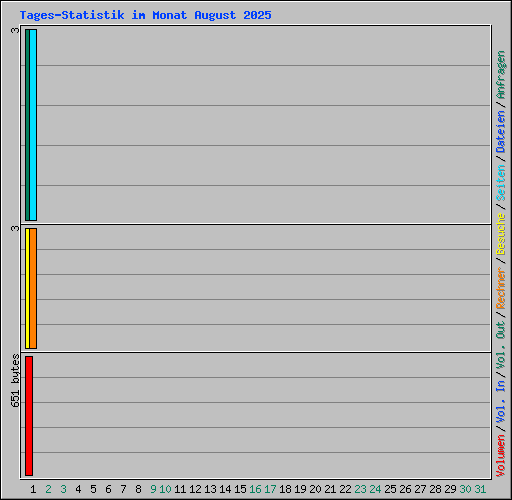The height and width of the screenshot is (500, 512).
Task: Click day label 19 on x-axis
Action: coord(300,489)
